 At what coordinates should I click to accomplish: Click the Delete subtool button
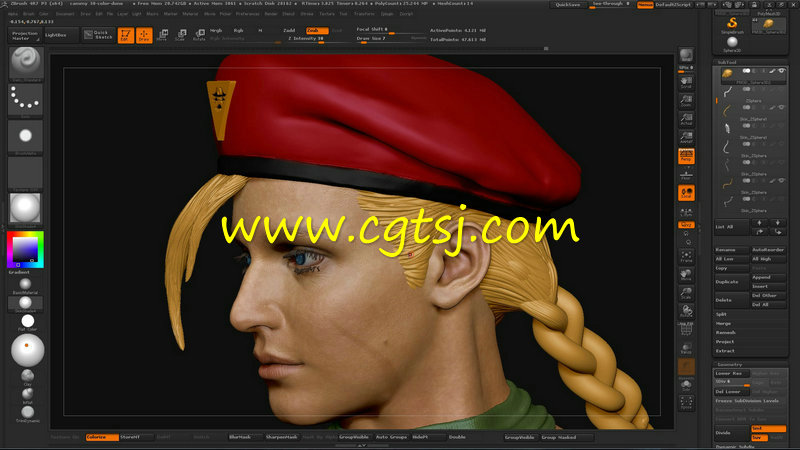pyautogui.click(x=732, y=300)
